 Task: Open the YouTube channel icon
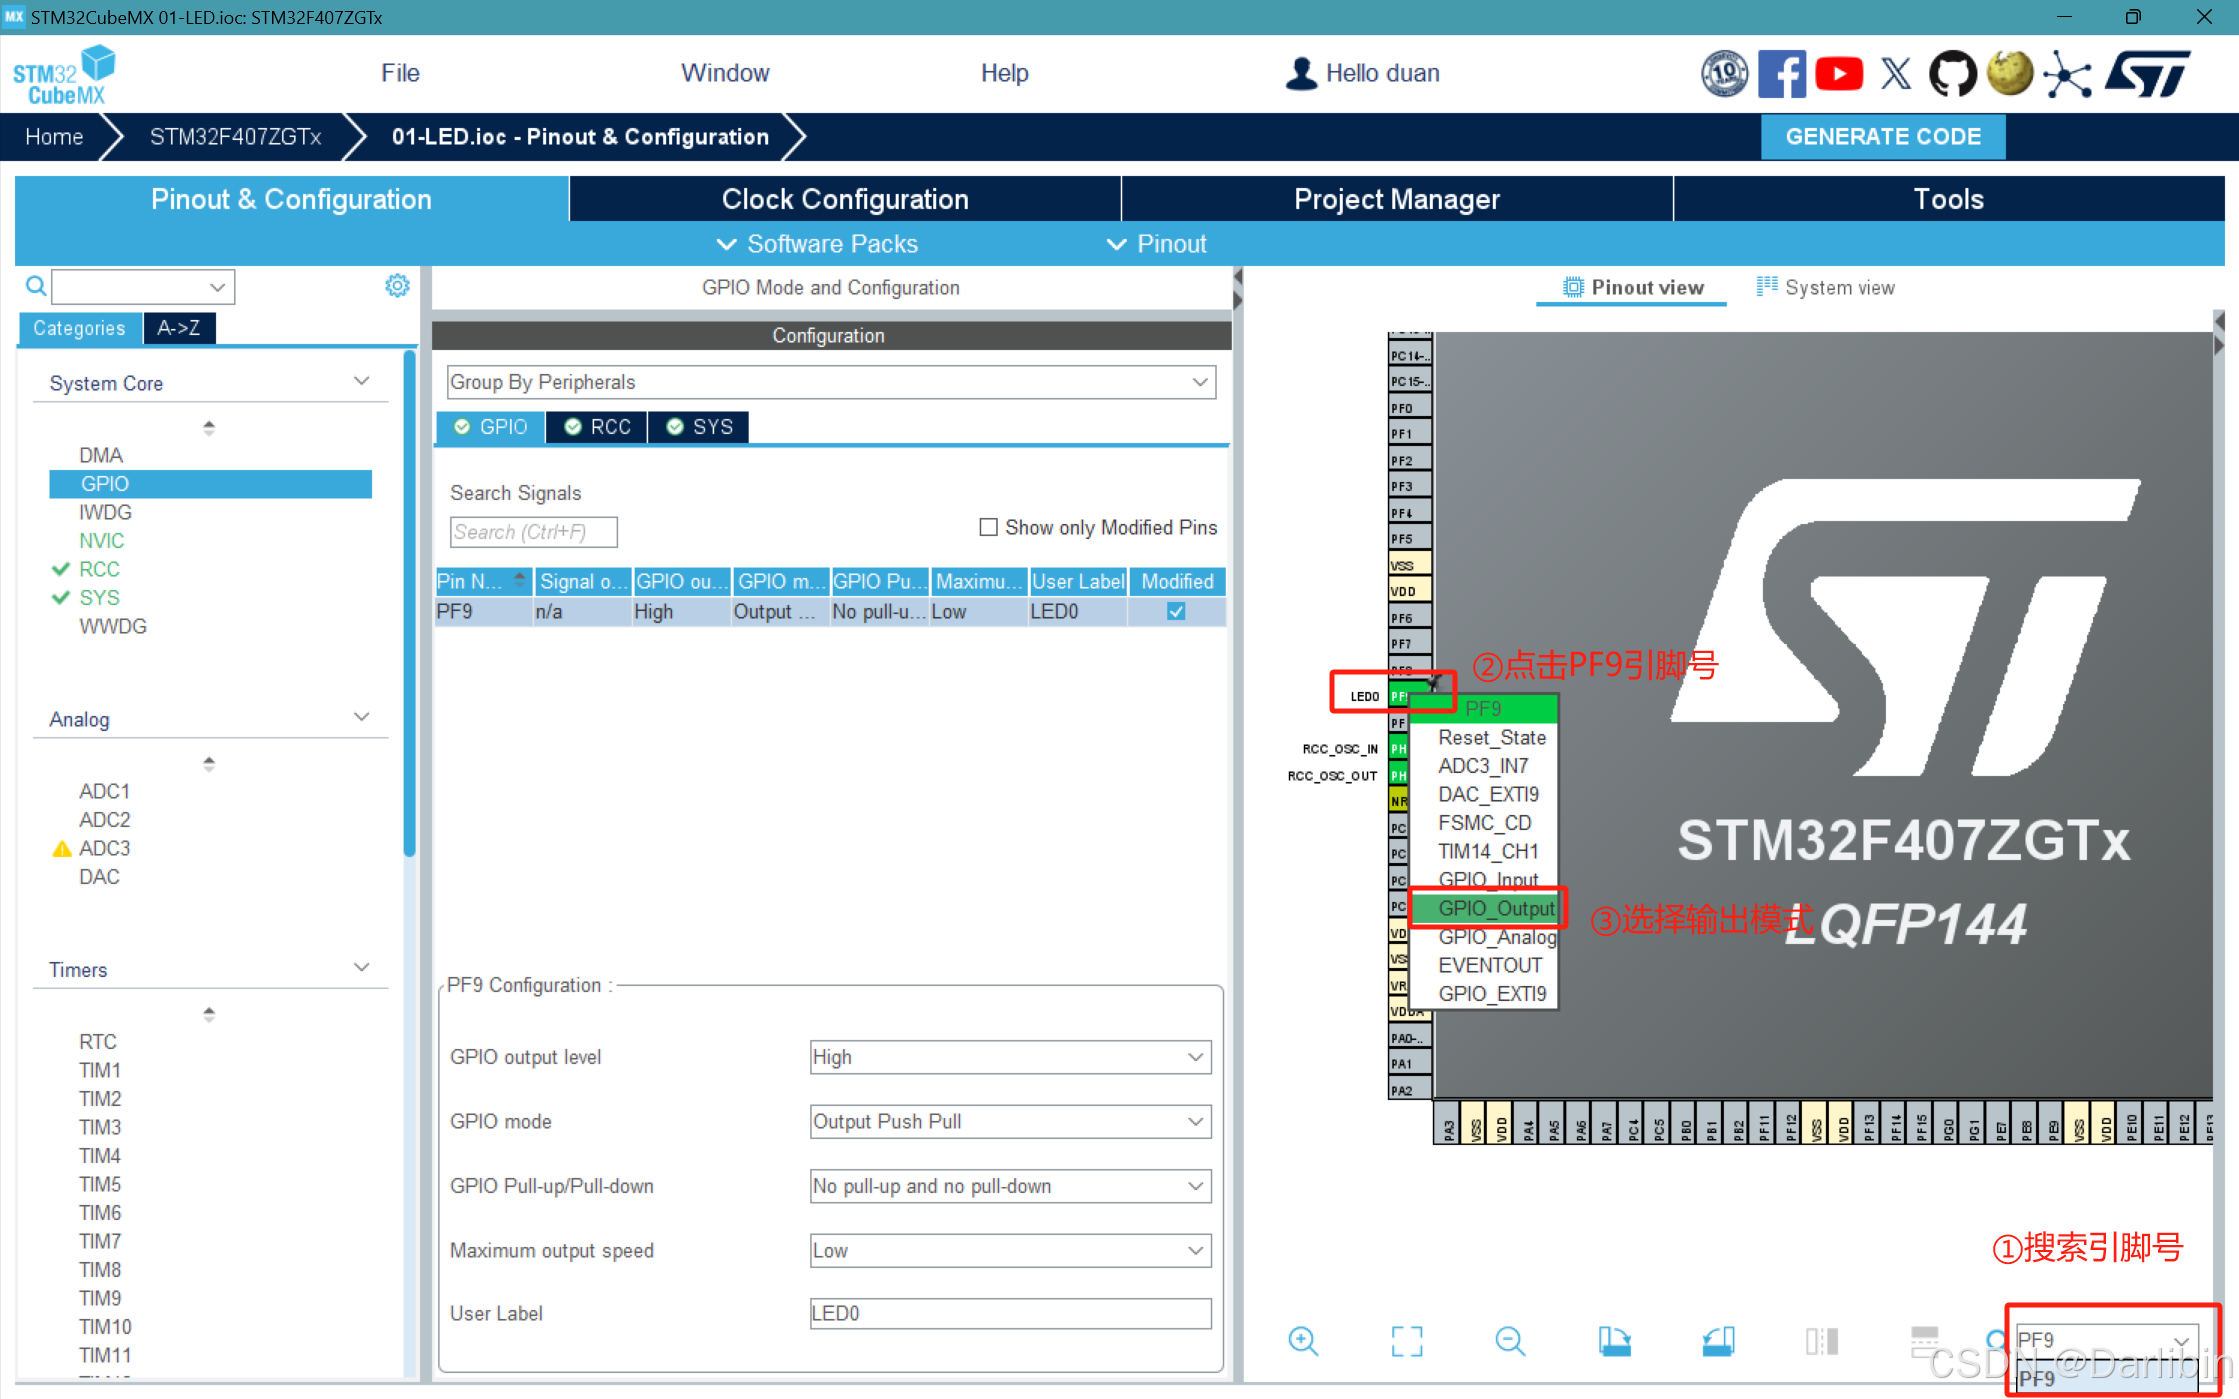click(x=1839, y=73)
